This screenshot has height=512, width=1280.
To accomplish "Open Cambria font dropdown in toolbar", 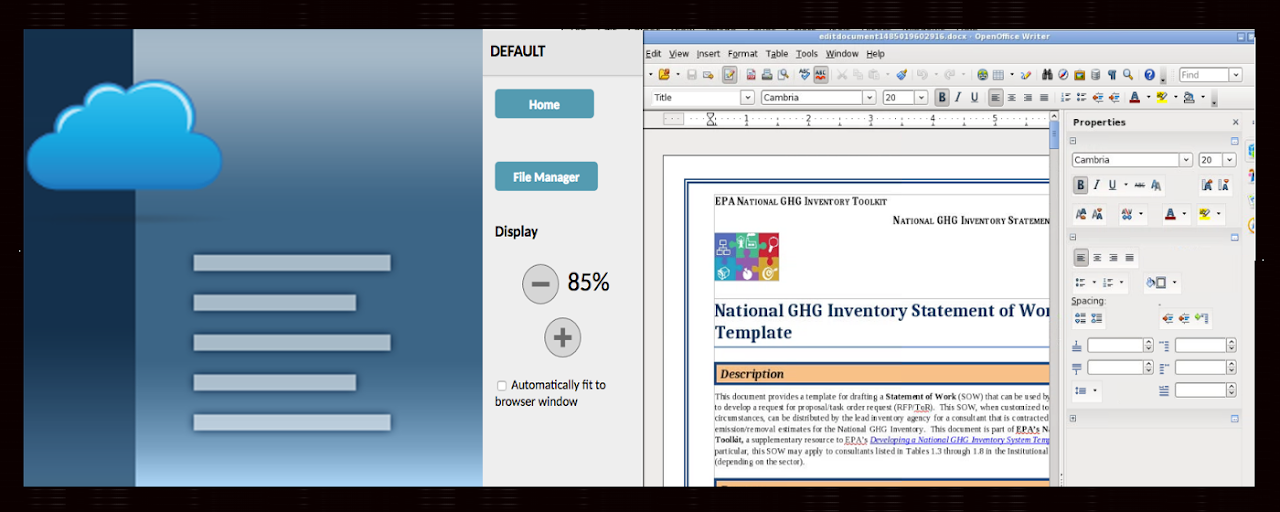I will click(869, 97).
